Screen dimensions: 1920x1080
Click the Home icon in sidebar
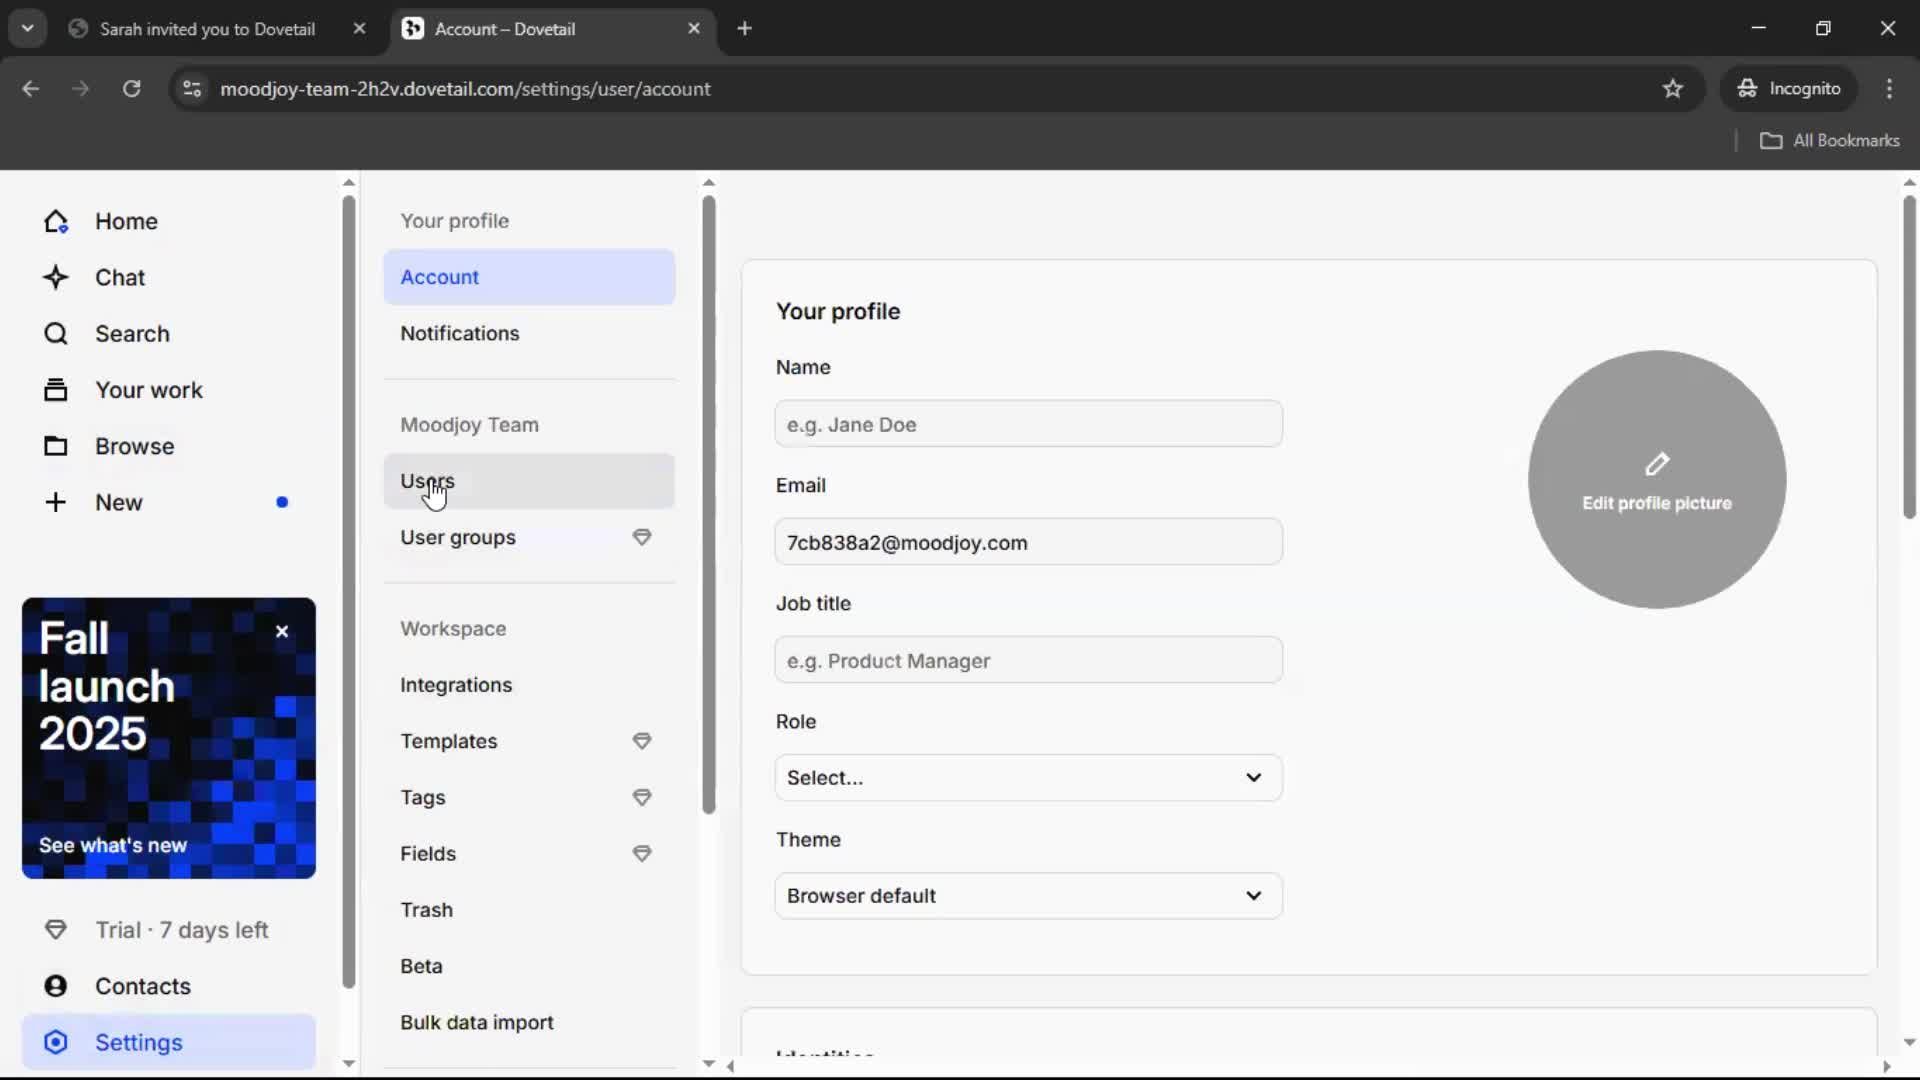[x=56, y=221]
